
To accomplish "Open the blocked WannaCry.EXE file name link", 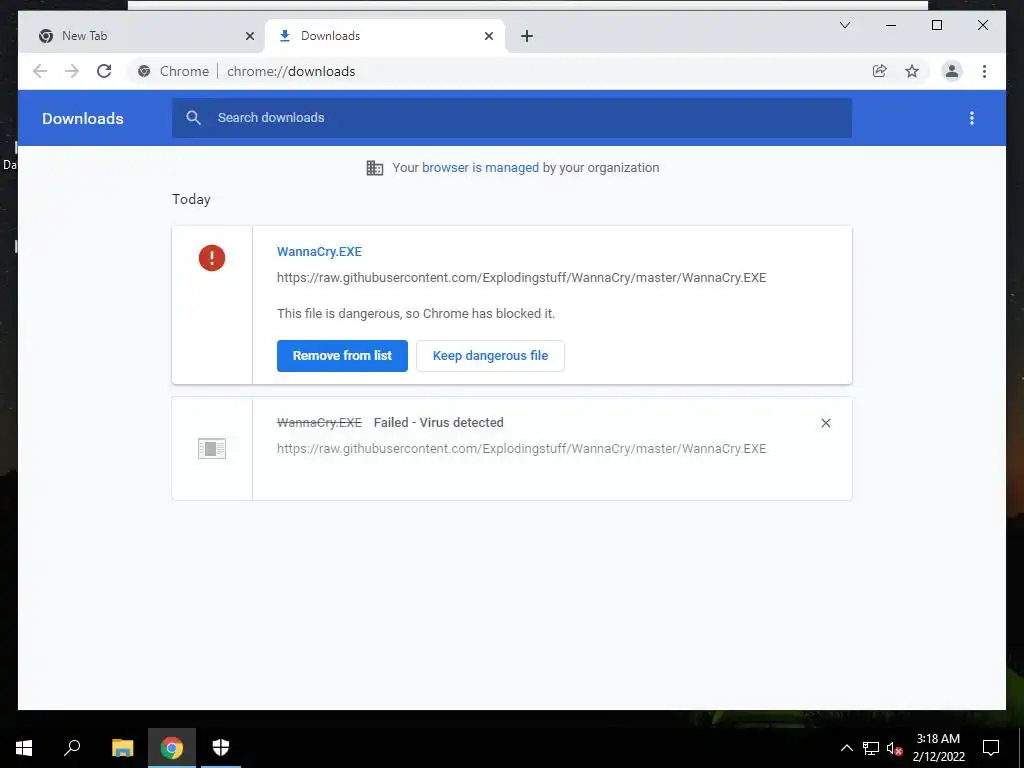I will point(319,251).
